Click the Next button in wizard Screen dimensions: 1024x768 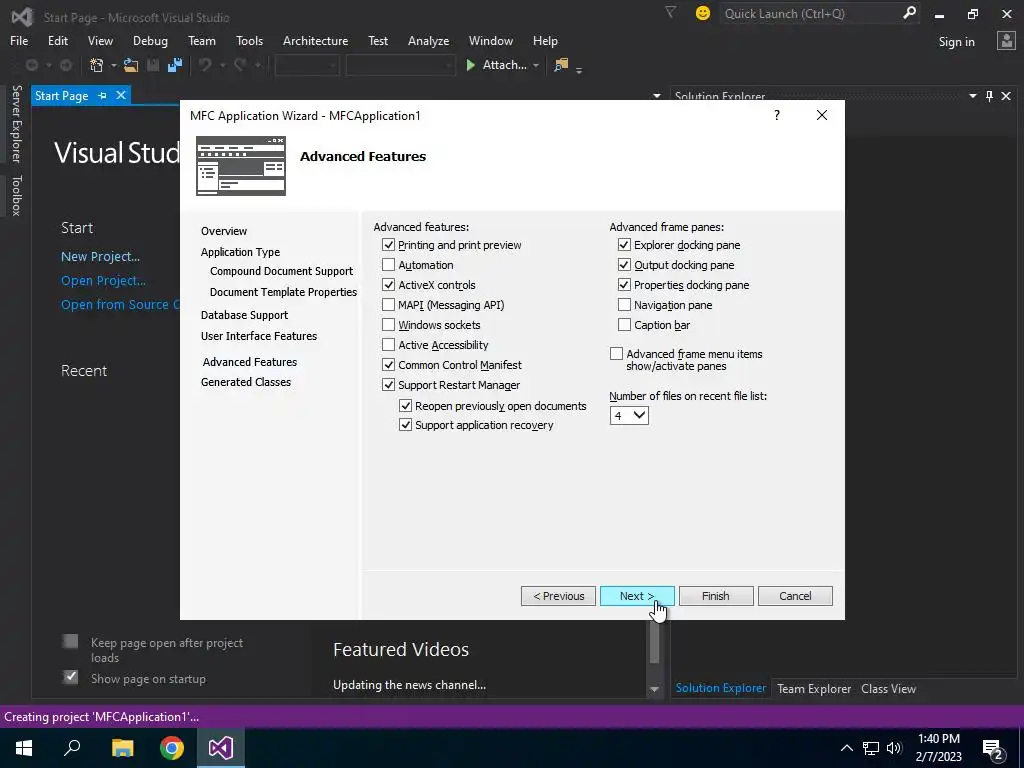point(637,596)
